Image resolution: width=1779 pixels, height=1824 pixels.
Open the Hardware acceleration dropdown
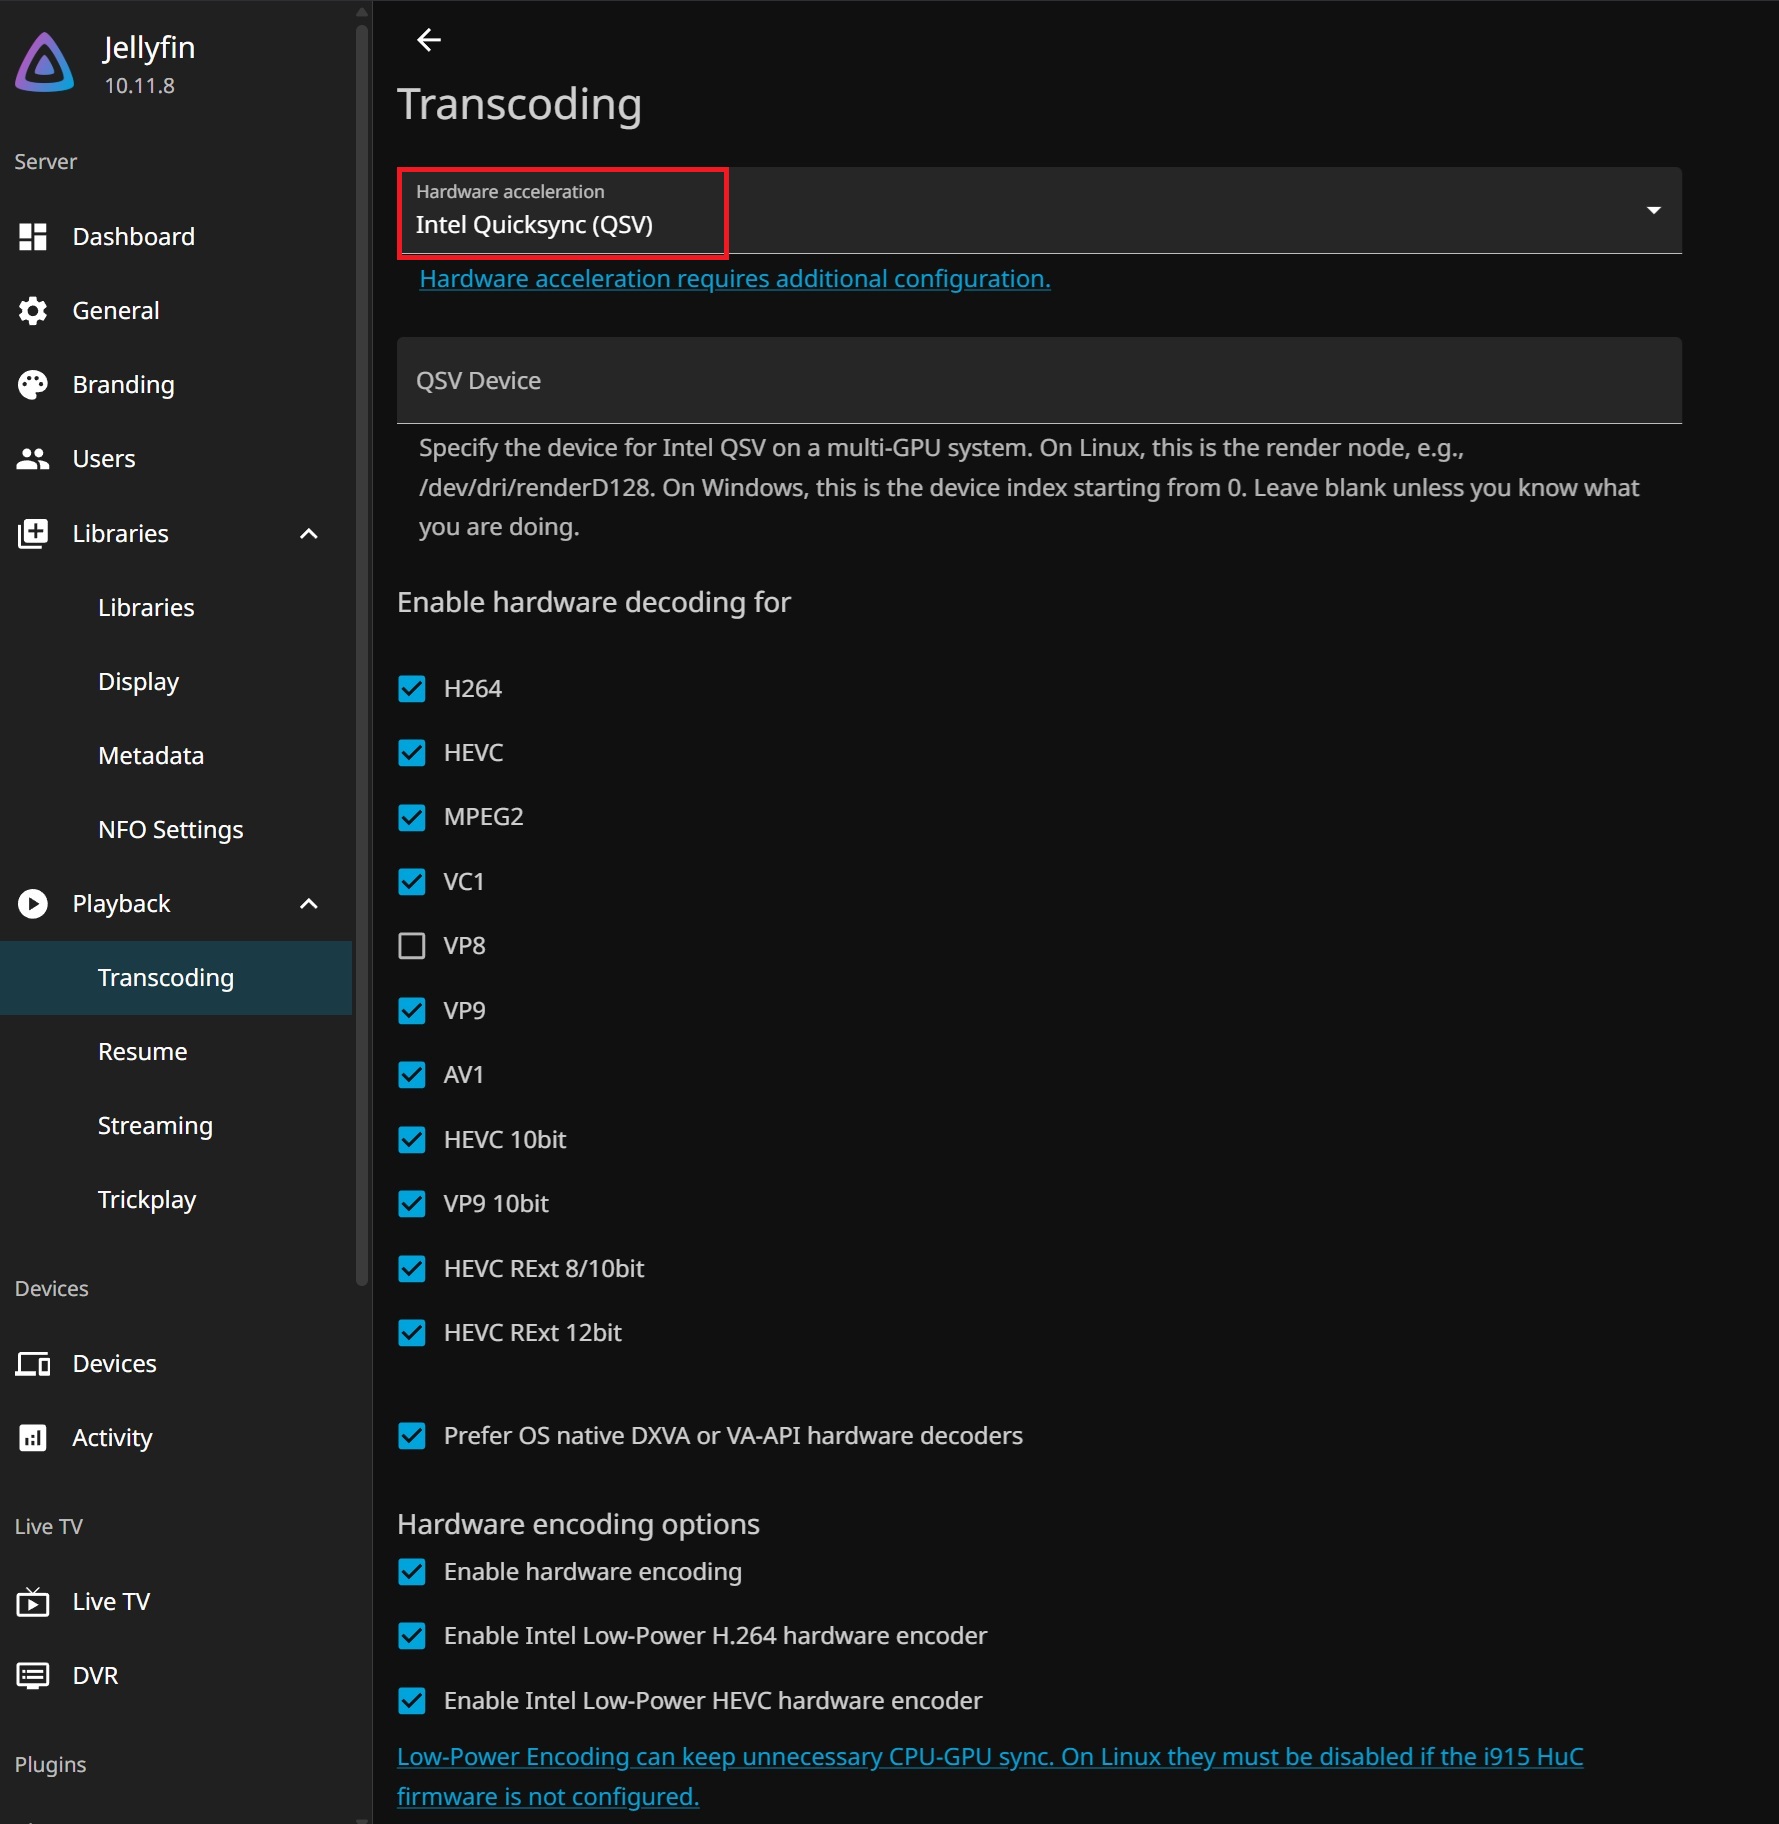coord(1039,210)
